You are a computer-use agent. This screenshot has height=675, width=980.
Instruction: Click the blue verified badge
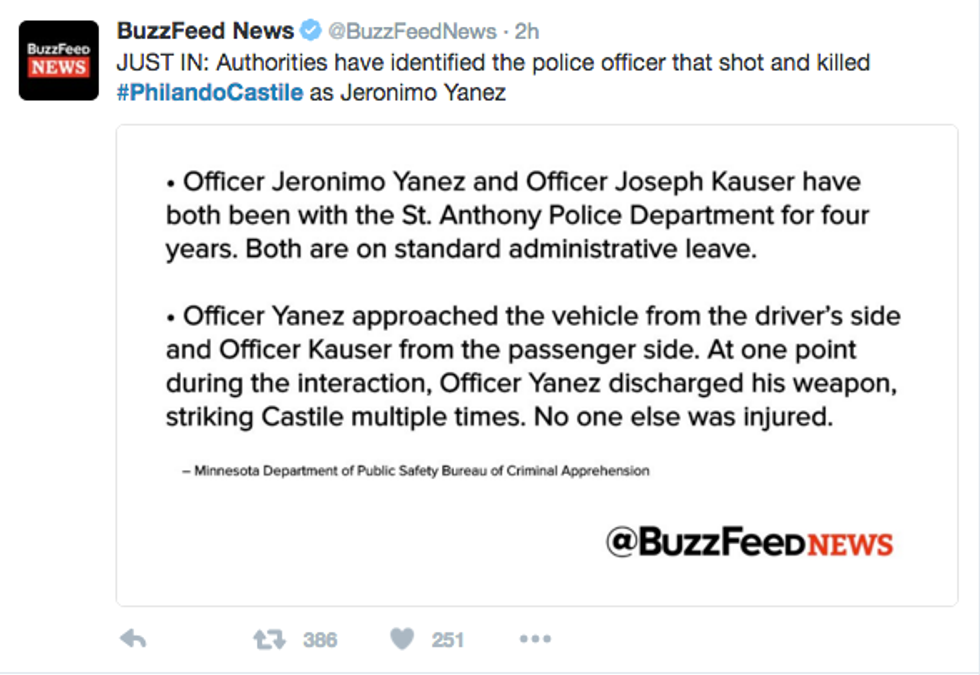click(311, 31)
